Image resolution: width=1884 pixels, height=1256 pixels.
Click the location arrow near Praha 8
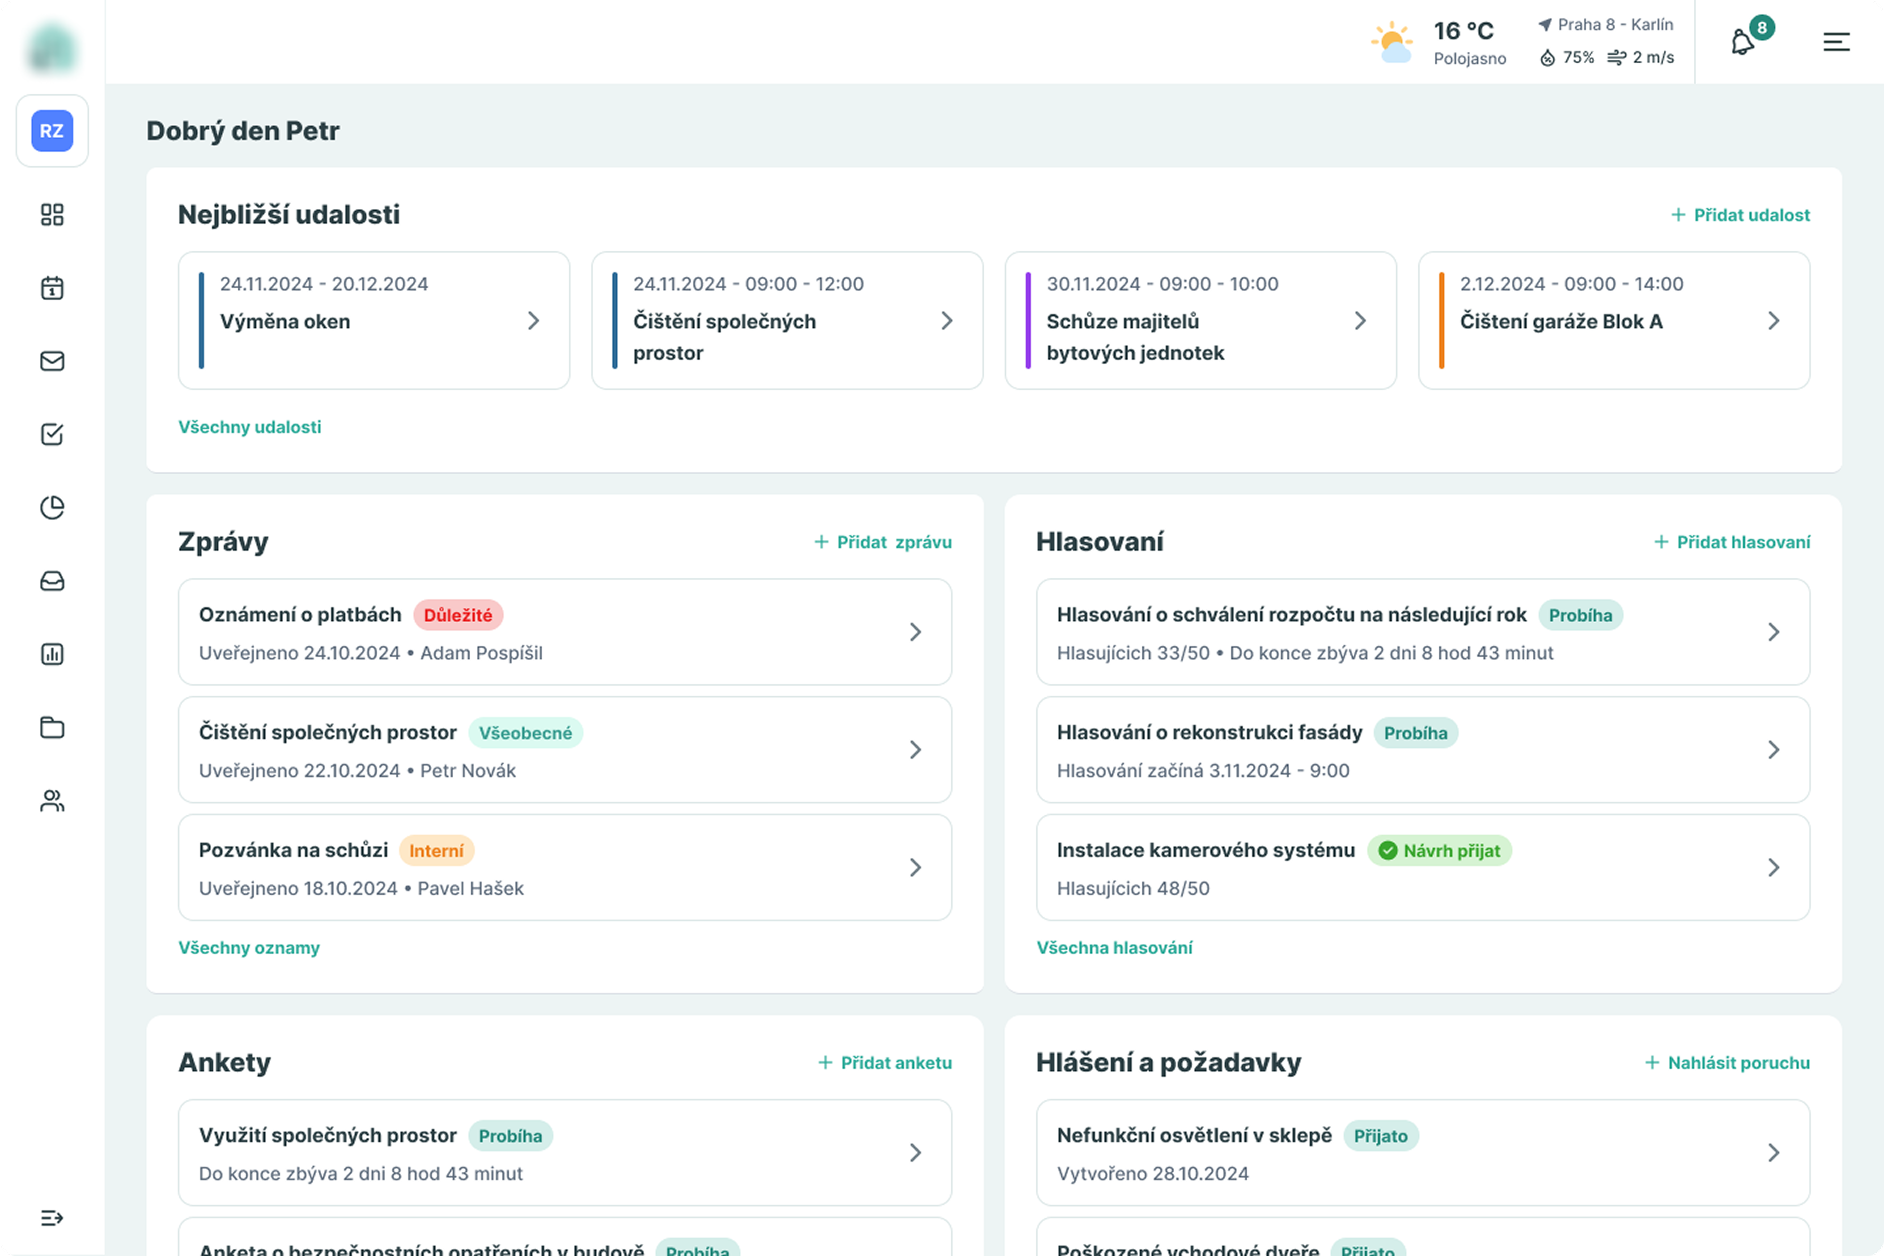pyautogui.click(x=1545, y=24)
